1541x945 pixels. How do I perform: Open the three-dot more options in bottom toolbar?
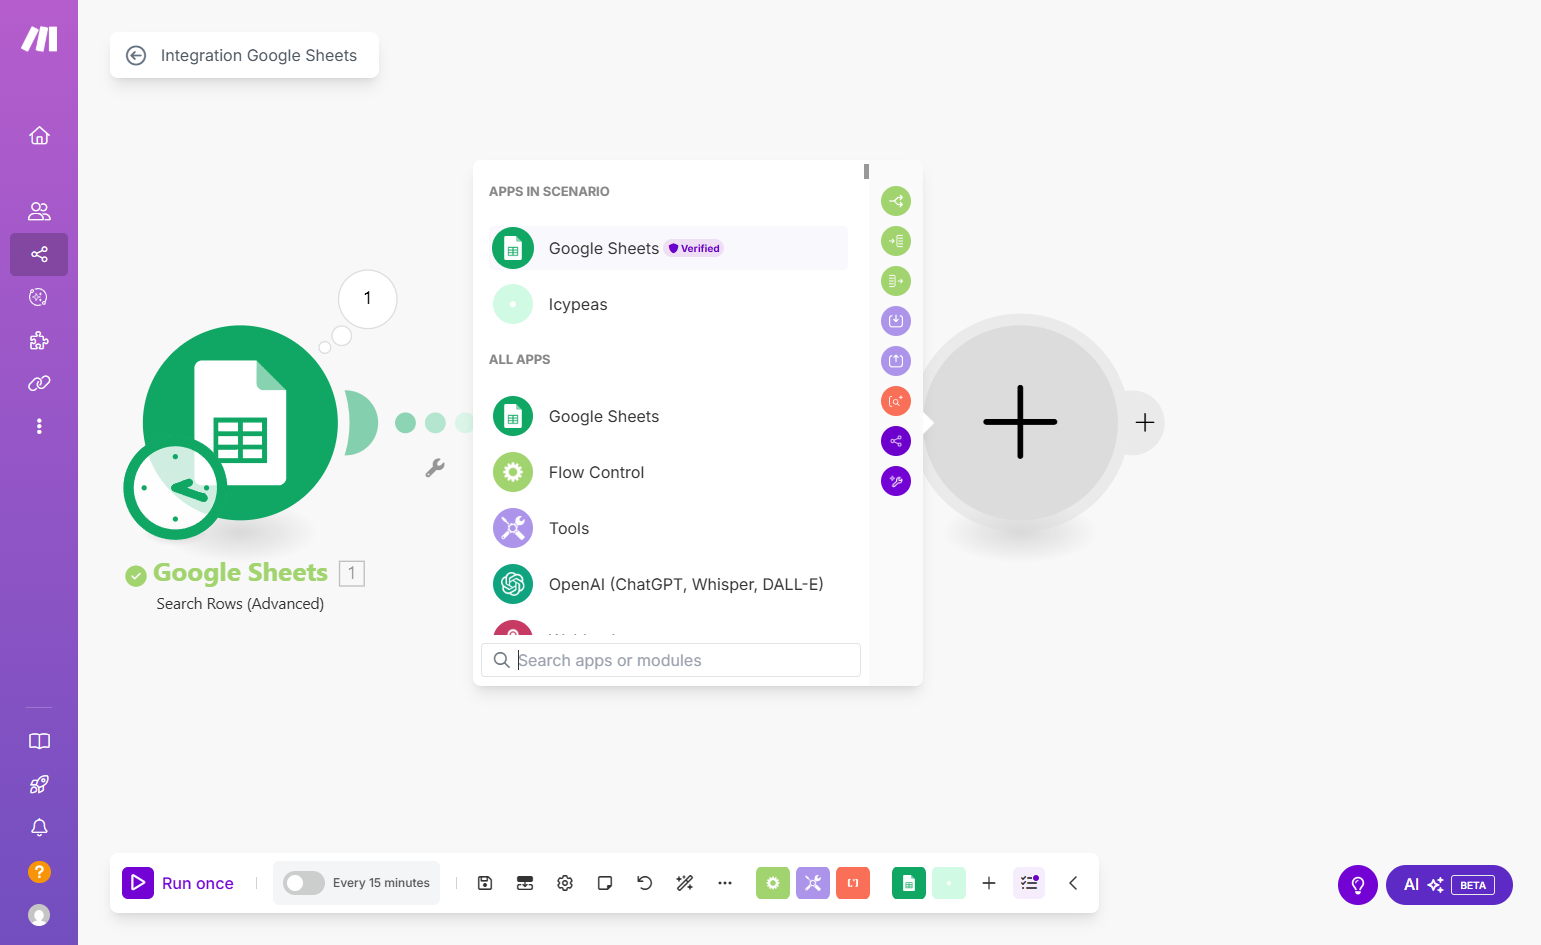(x=725, y=883)
